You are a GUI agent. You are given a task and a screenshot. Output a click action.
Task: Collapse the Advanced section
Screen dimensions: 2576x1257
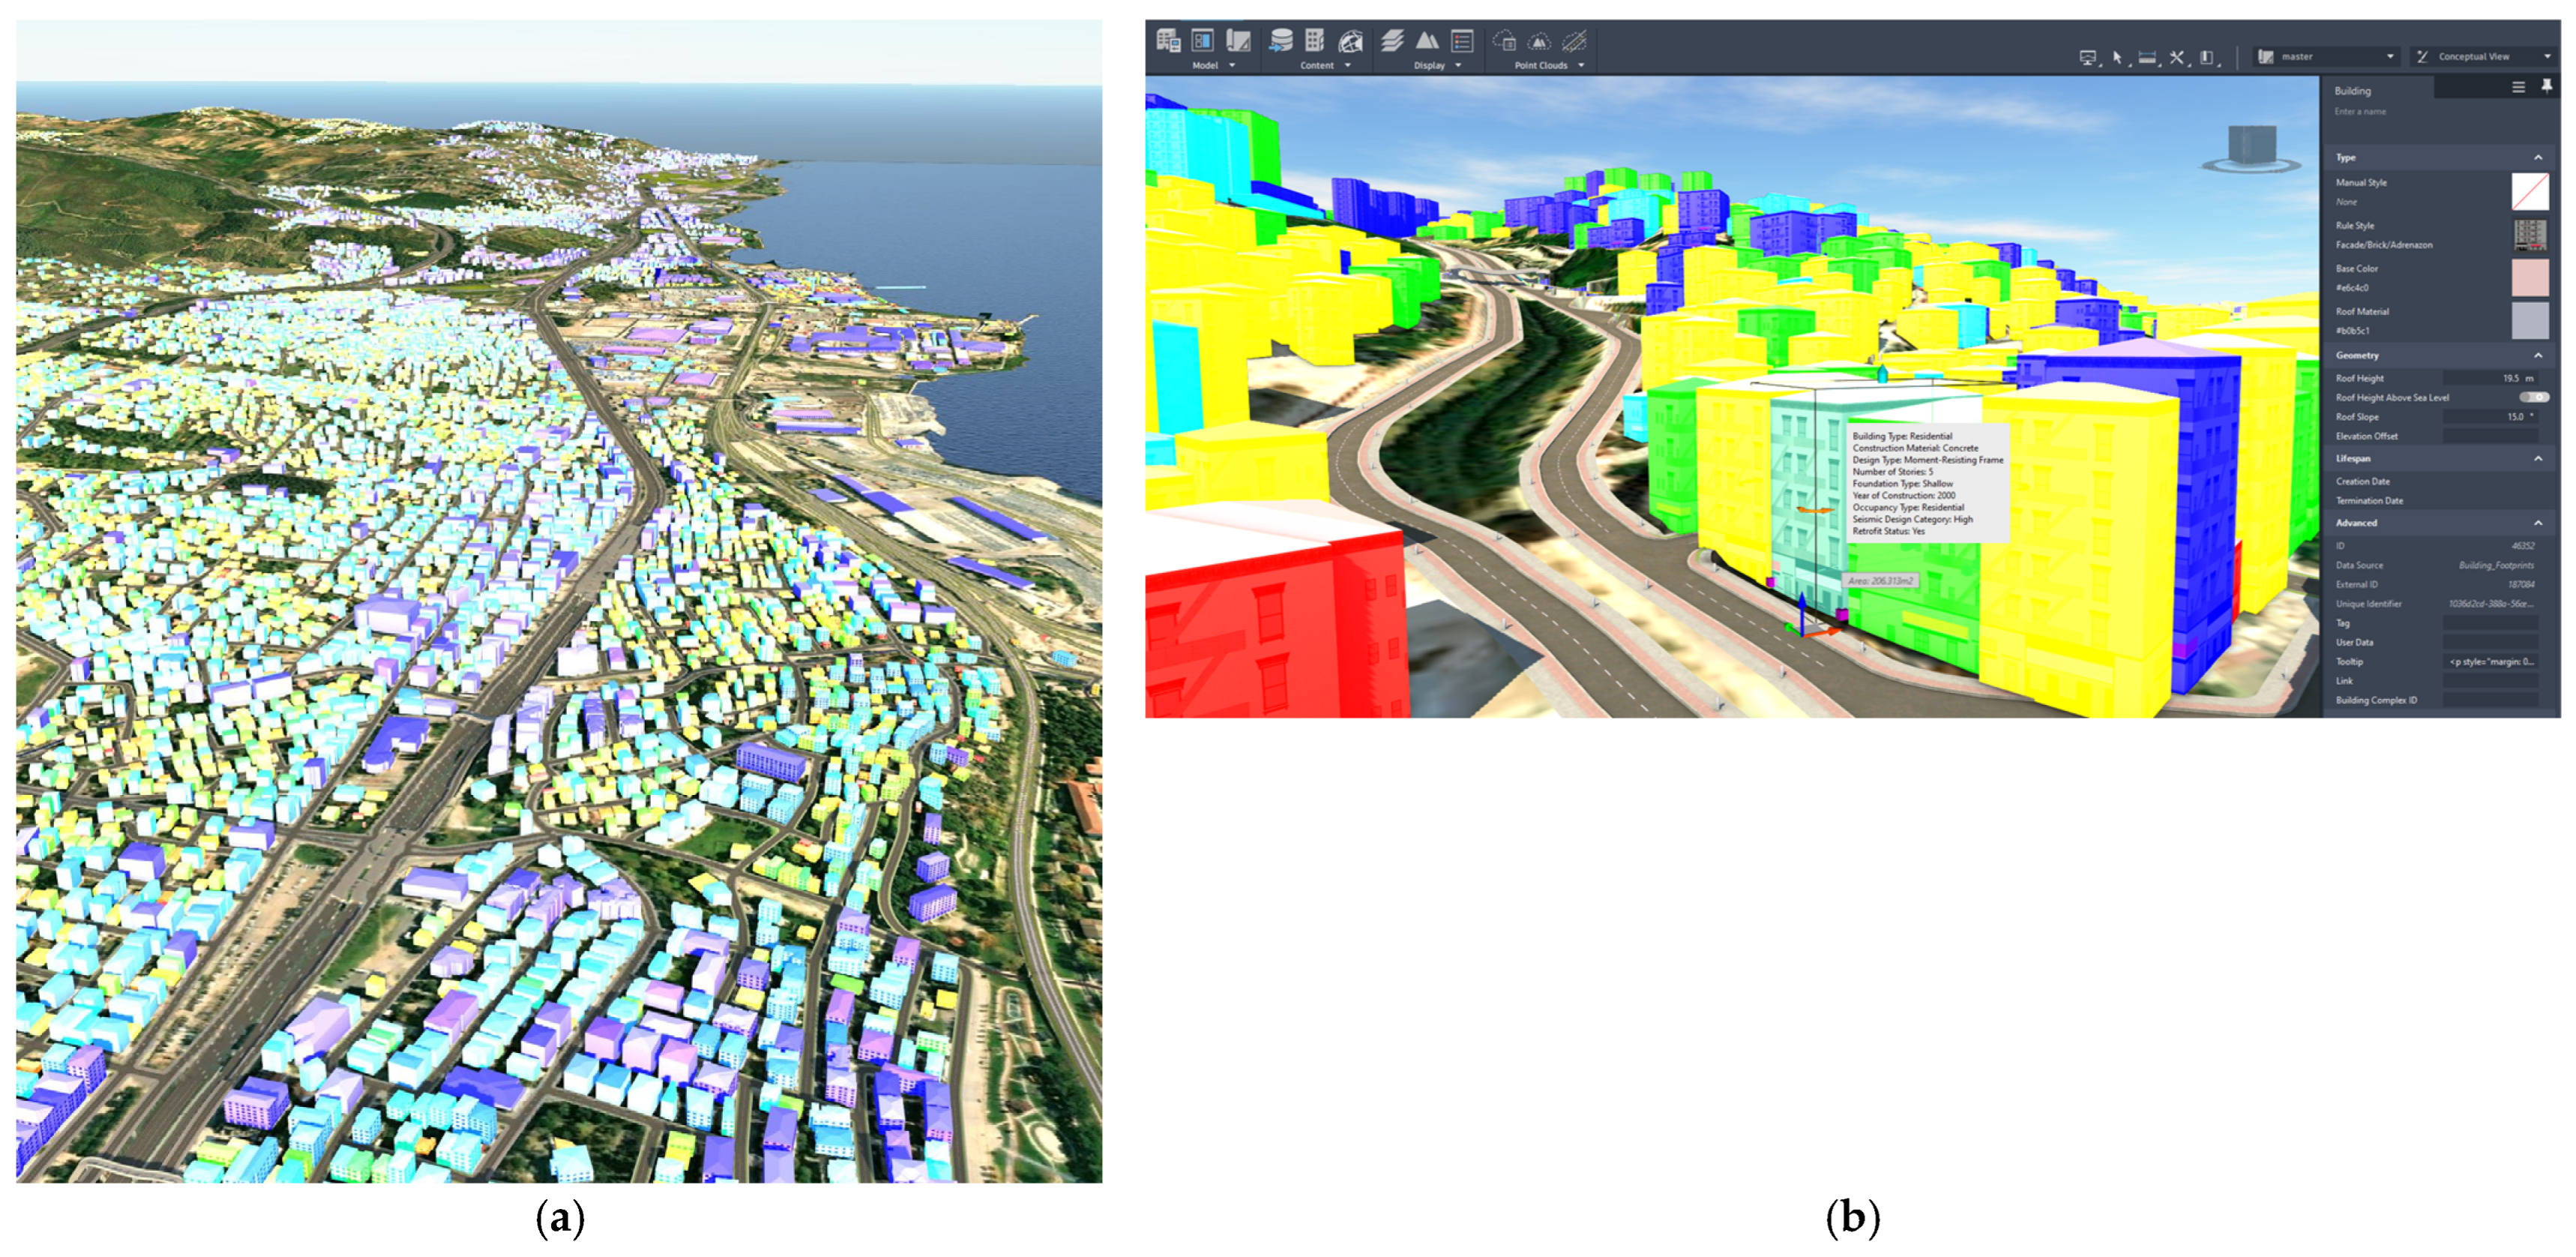pyautogui.click(x=2538, y=523)
